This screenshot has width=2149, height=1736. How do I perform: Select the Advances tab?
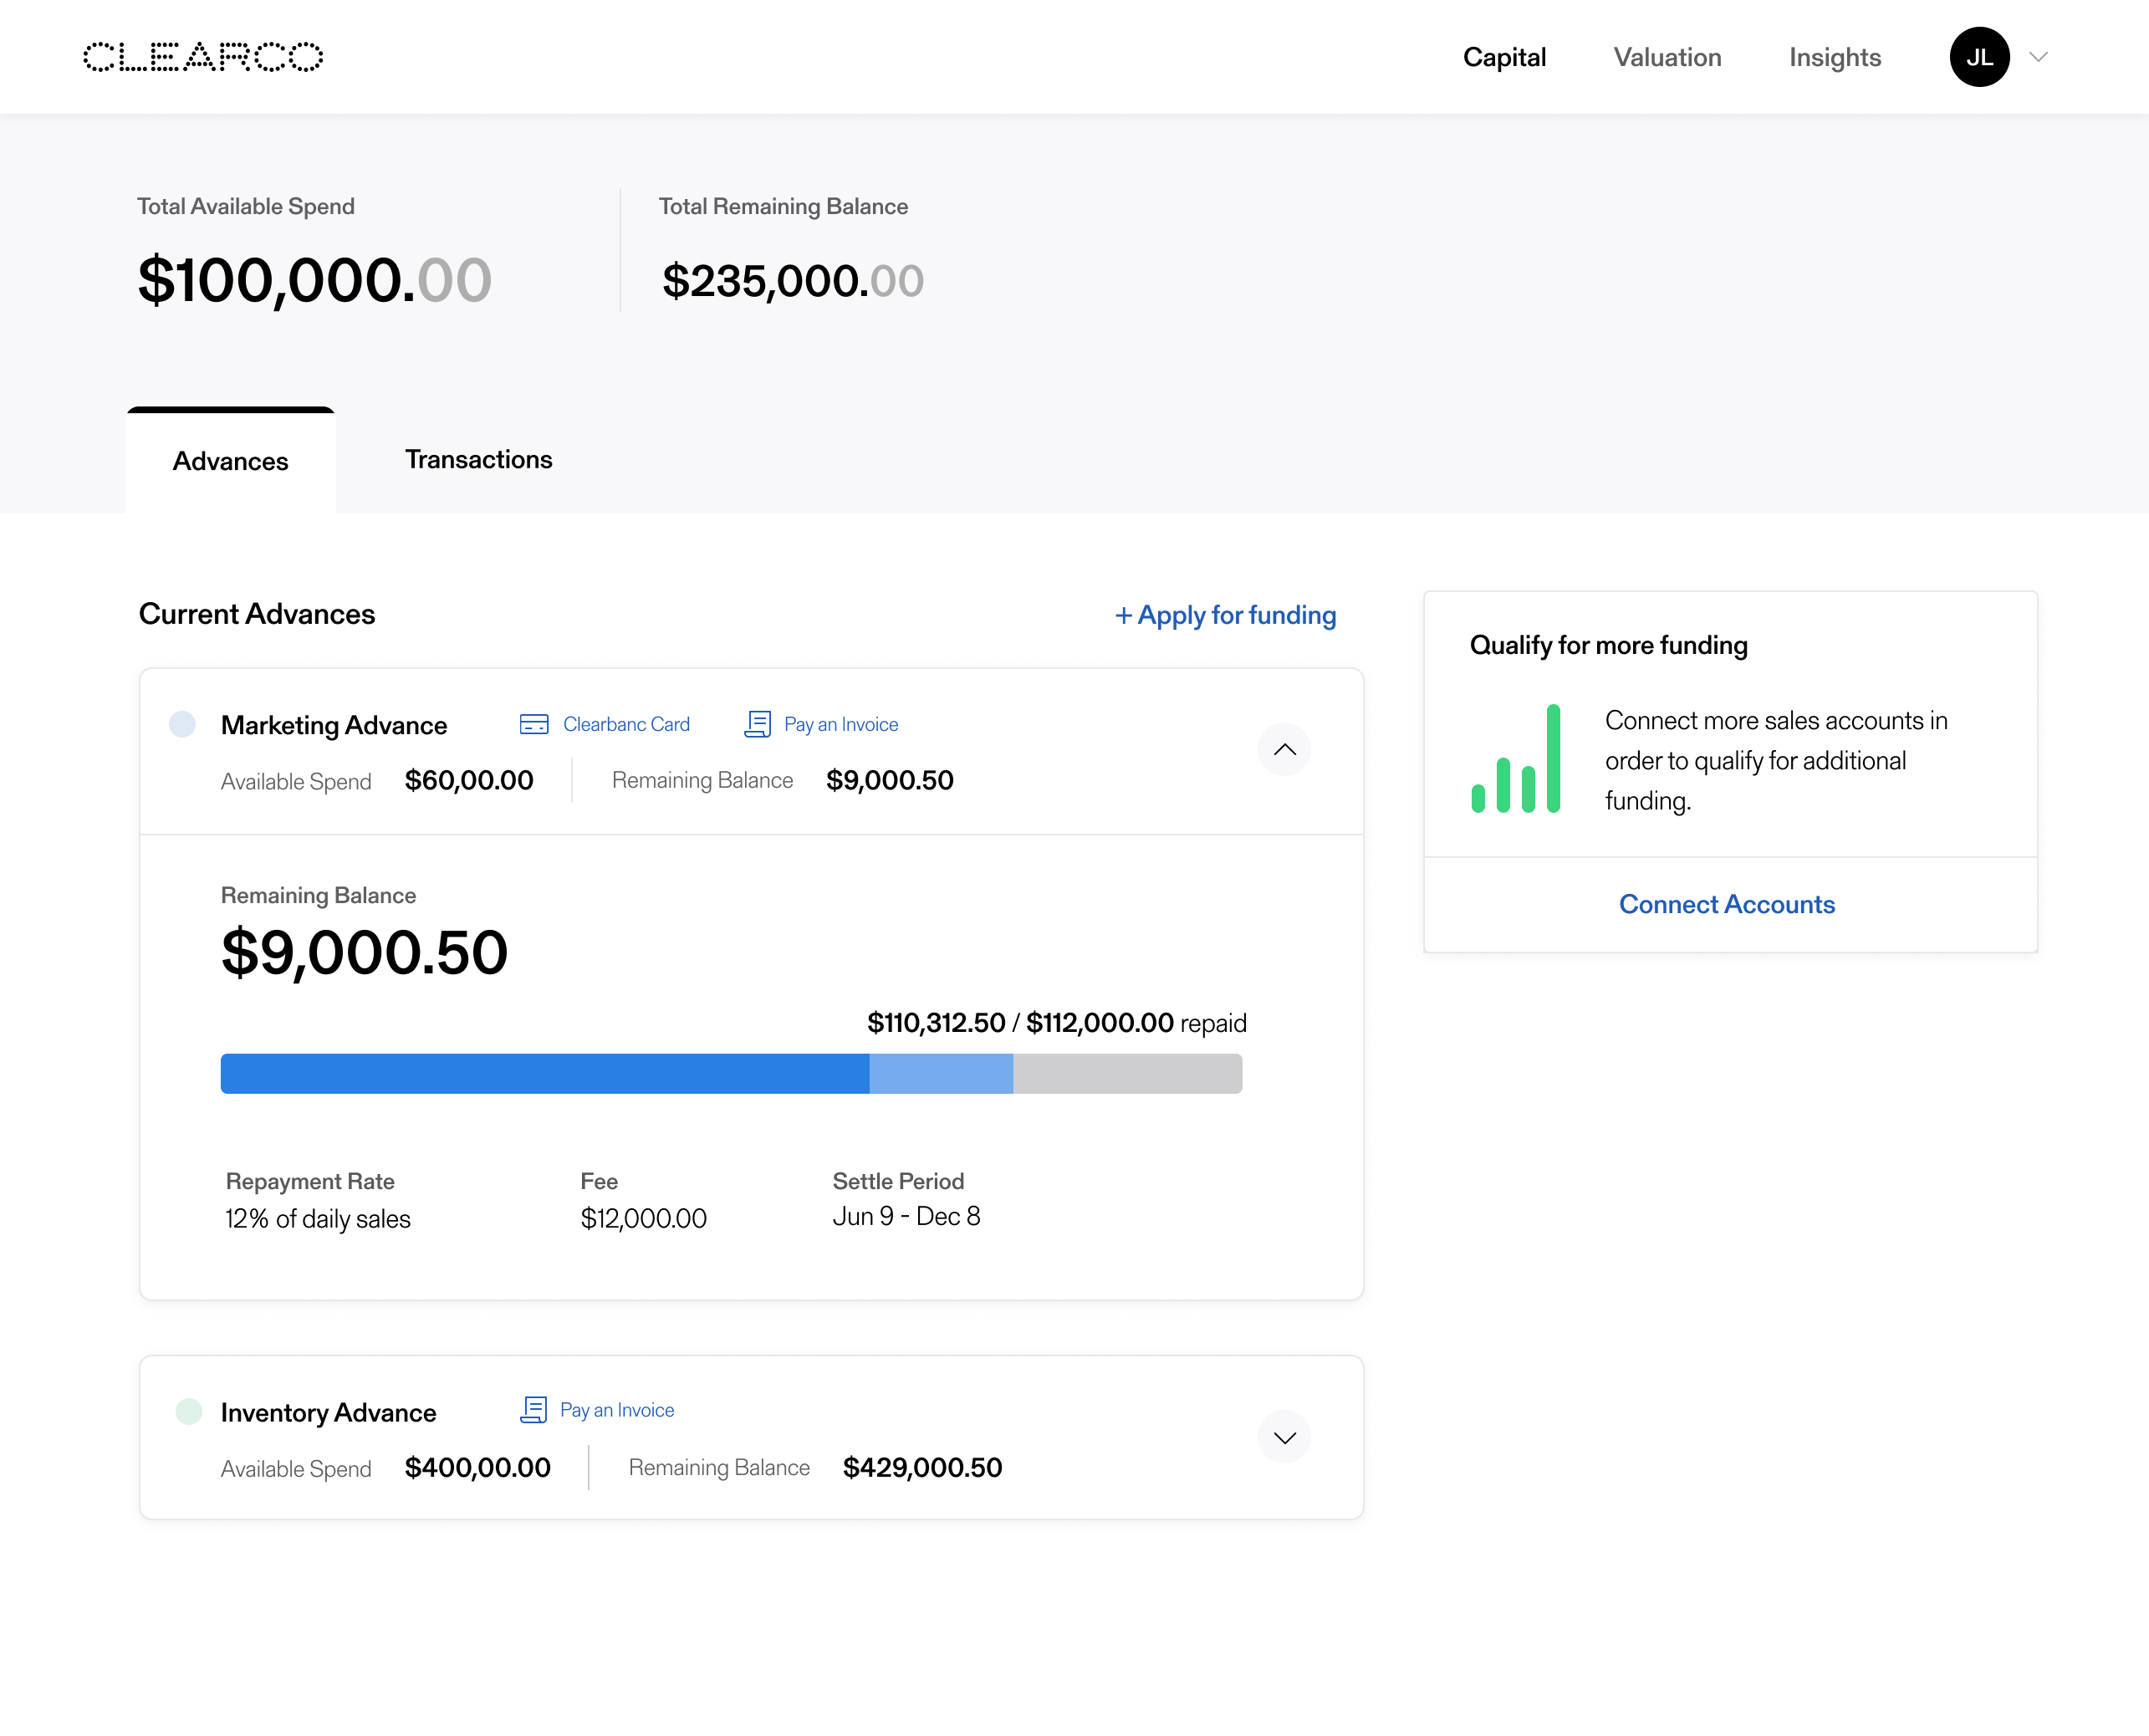click(x=230, y=462)
